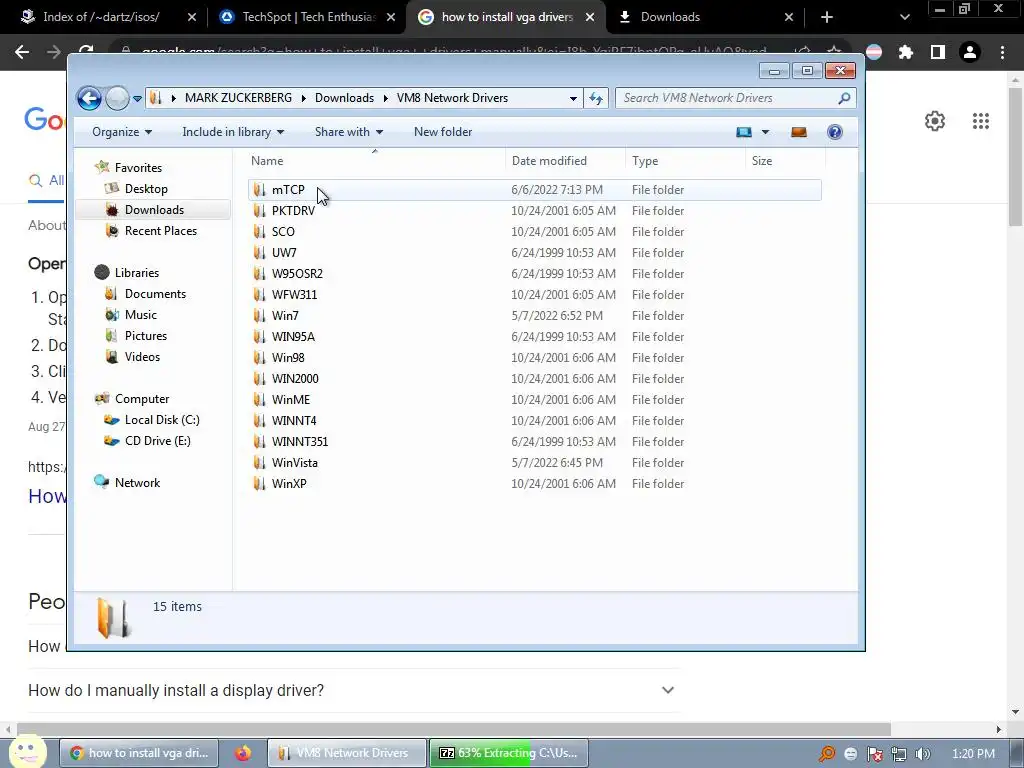Select MARK ZUCKERBERG in the address breadcrumb
The height and width of the screenshot is (768, 1024).
238,98
